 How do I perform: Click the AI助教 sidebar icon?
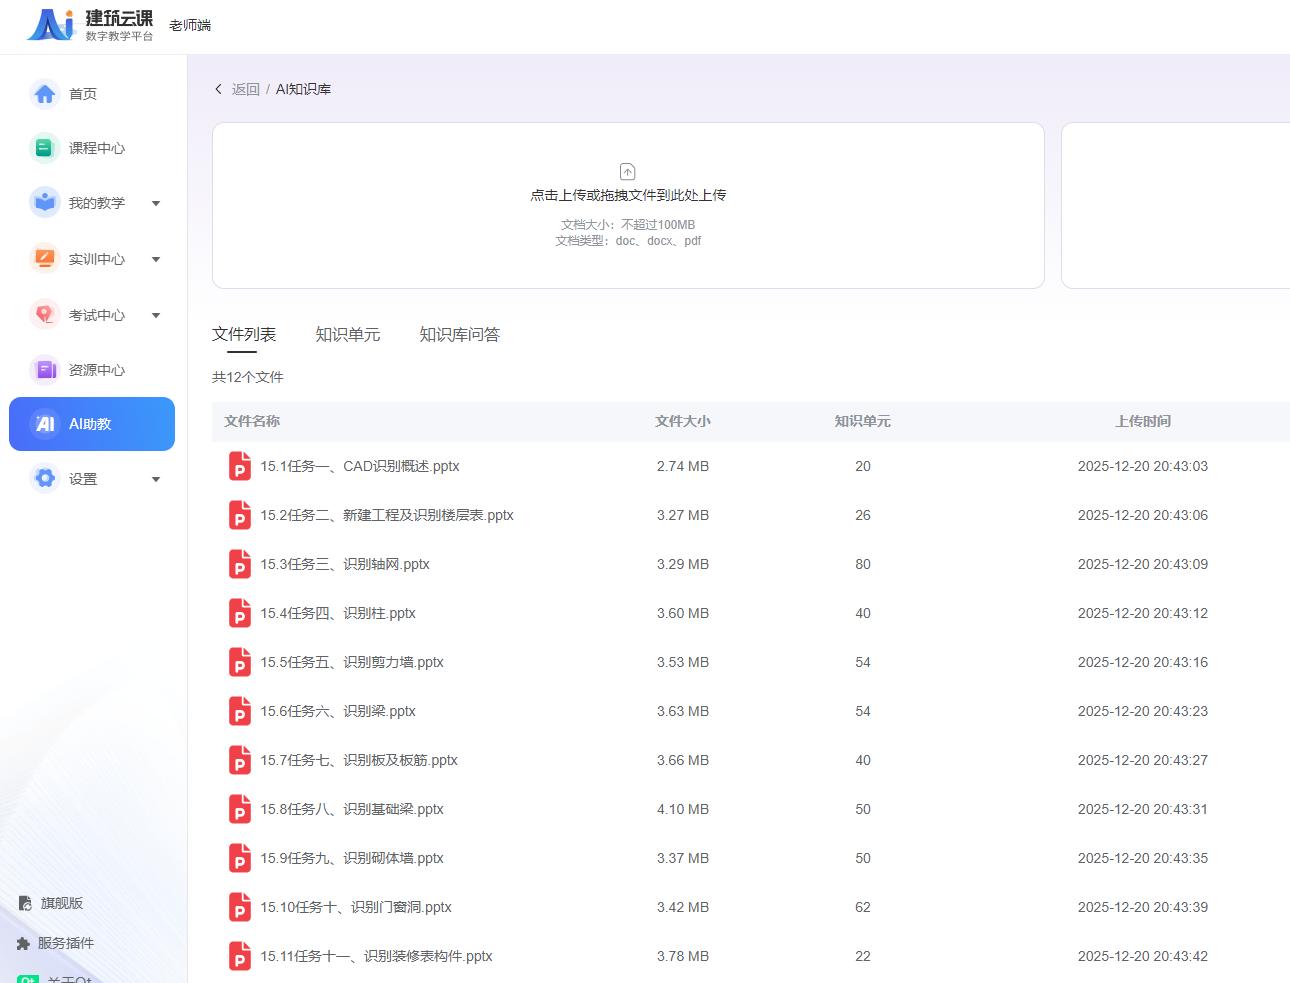45,424
